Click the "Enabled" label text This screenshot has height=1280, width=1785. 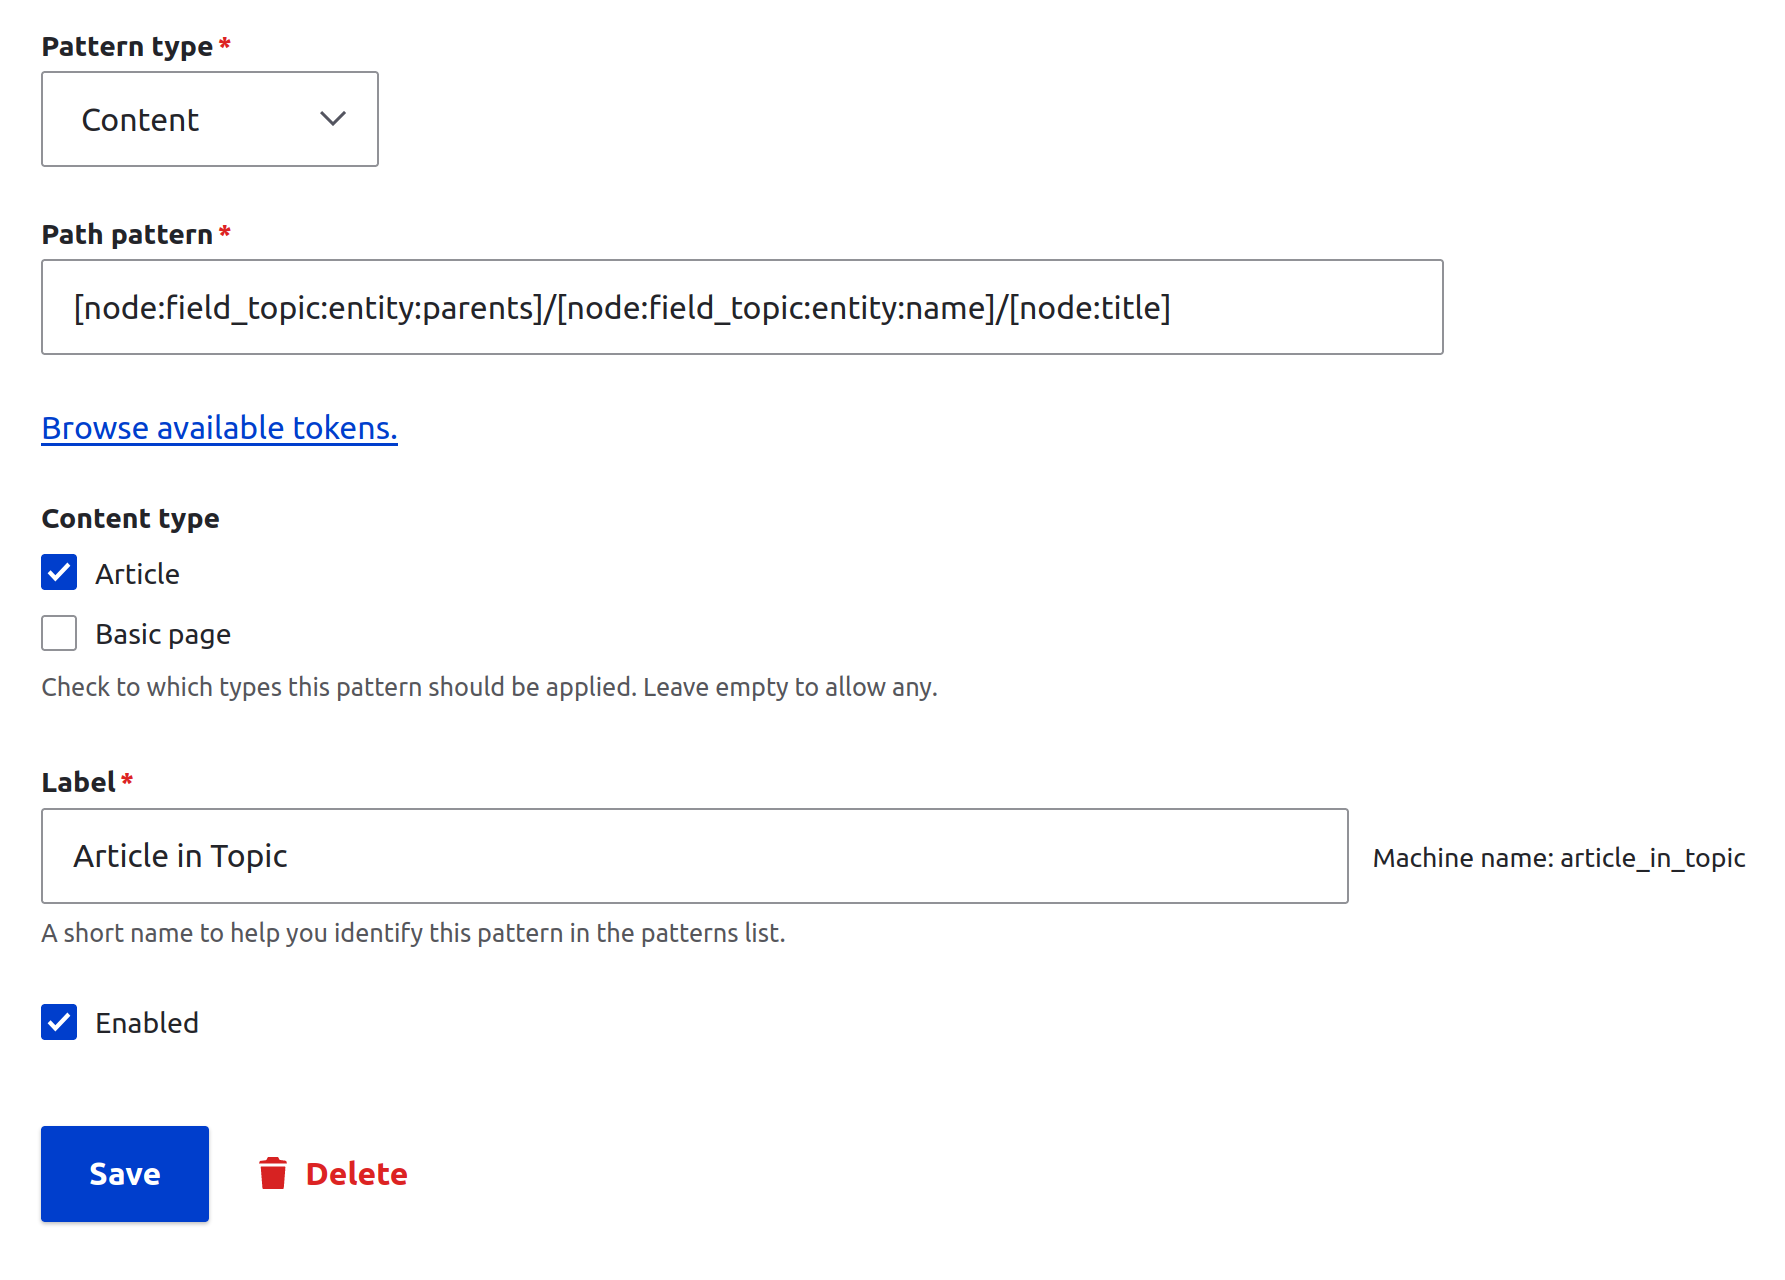147,1023
